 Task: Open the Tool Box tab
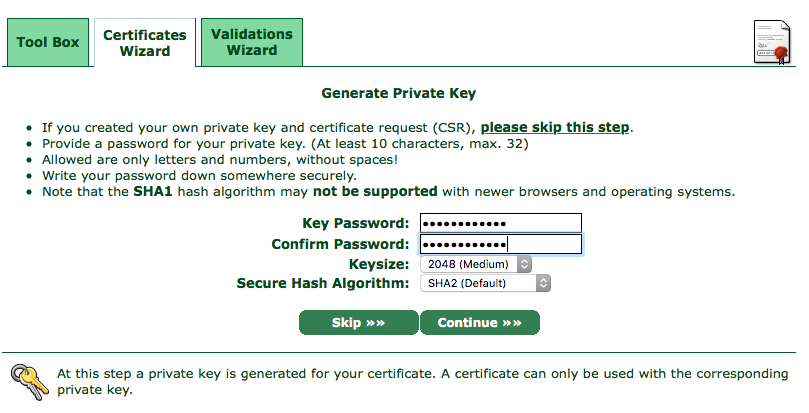pyautogui.click(x=48, y=43)
